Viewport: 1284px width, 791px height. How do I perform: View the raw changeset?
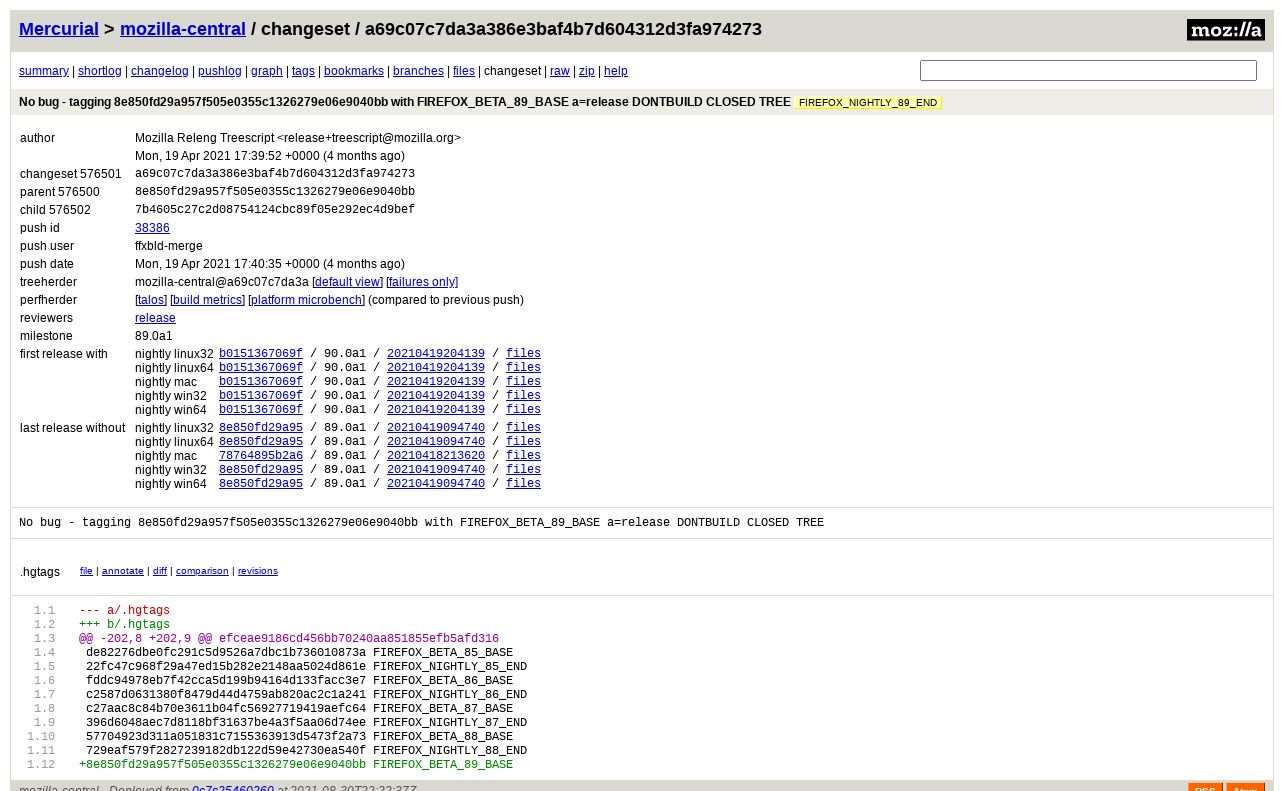560,71
